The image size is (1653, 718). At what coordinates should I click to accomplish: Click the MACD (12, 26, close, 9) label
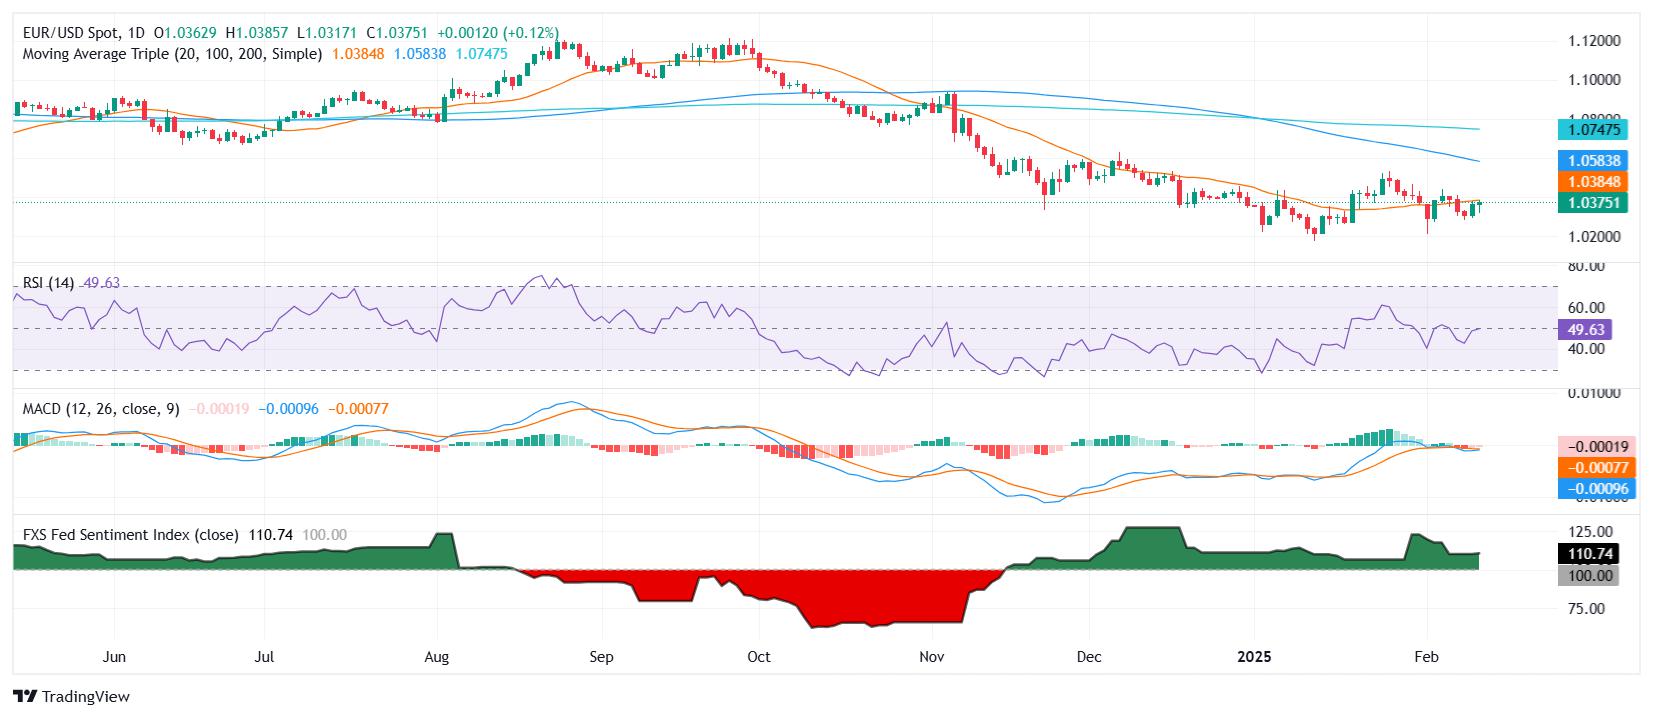(101, 409)
